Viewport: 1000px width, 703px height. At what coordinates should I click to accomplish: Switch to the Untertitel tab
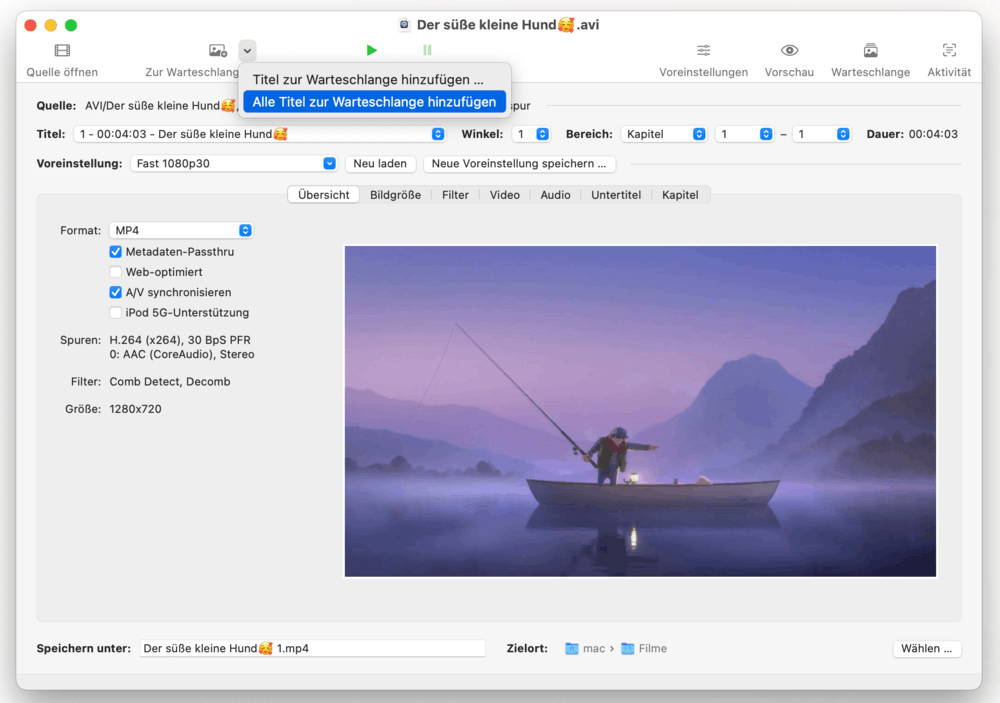[615, 195]
